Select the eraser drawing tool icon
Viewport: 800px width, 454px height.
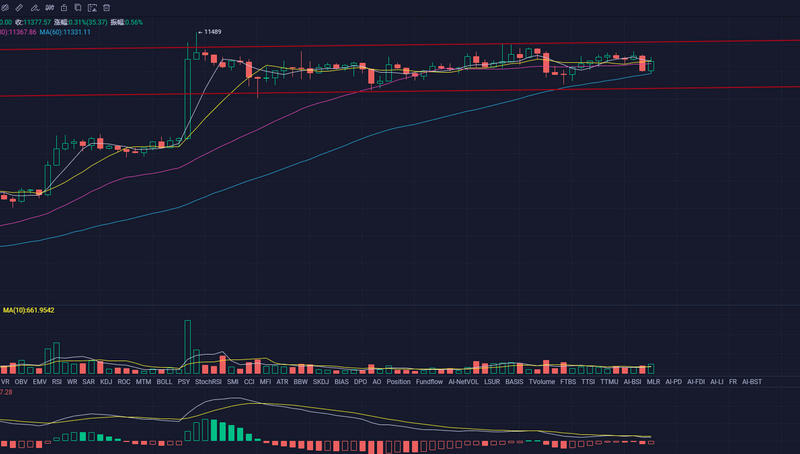pos(35,8)
